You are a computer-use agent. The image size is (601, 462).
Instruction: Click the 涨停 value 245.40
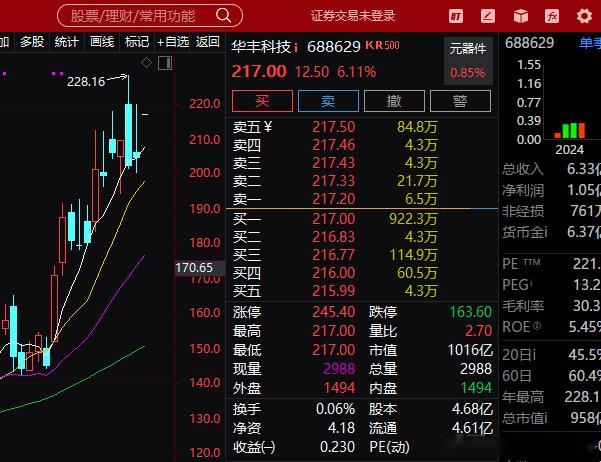(x=334, y=312)
